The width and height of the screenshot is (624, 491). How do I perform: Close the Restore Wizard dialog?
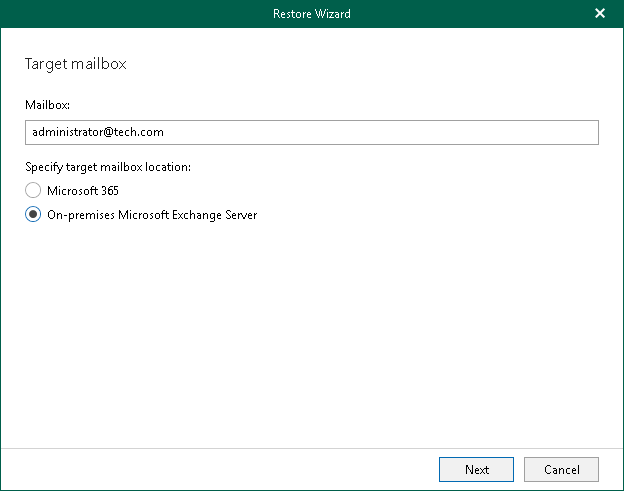[600, 14]
